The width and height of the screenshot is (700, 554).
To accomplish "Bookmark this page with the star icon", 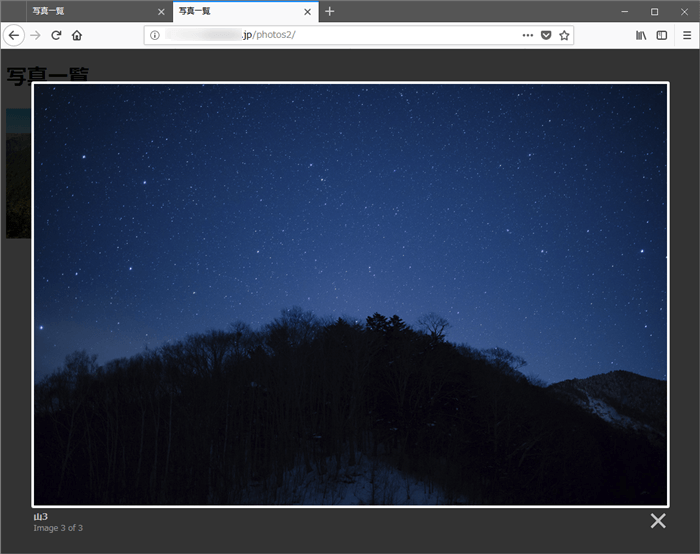I will [x=564, y=35].
